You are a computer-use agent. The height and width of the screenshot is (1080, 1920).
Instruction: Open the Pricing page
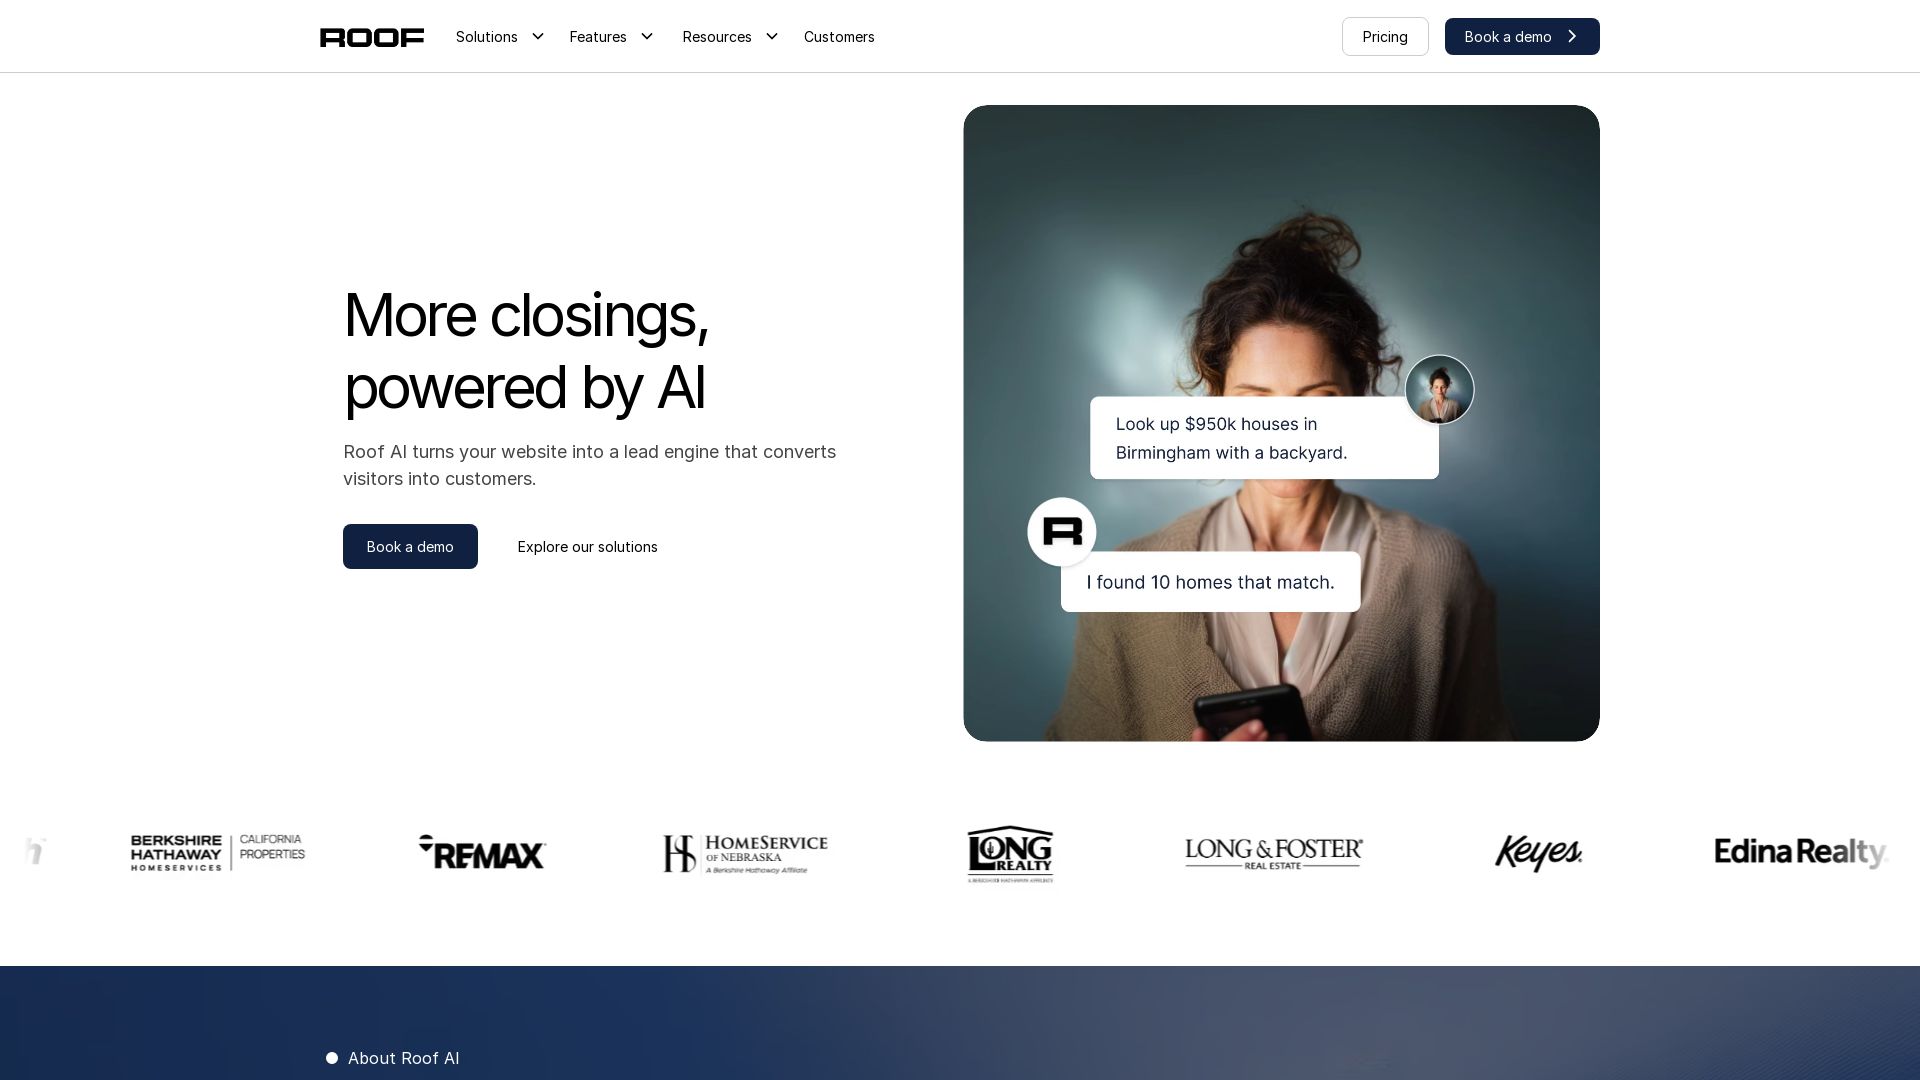[1385, 37]
